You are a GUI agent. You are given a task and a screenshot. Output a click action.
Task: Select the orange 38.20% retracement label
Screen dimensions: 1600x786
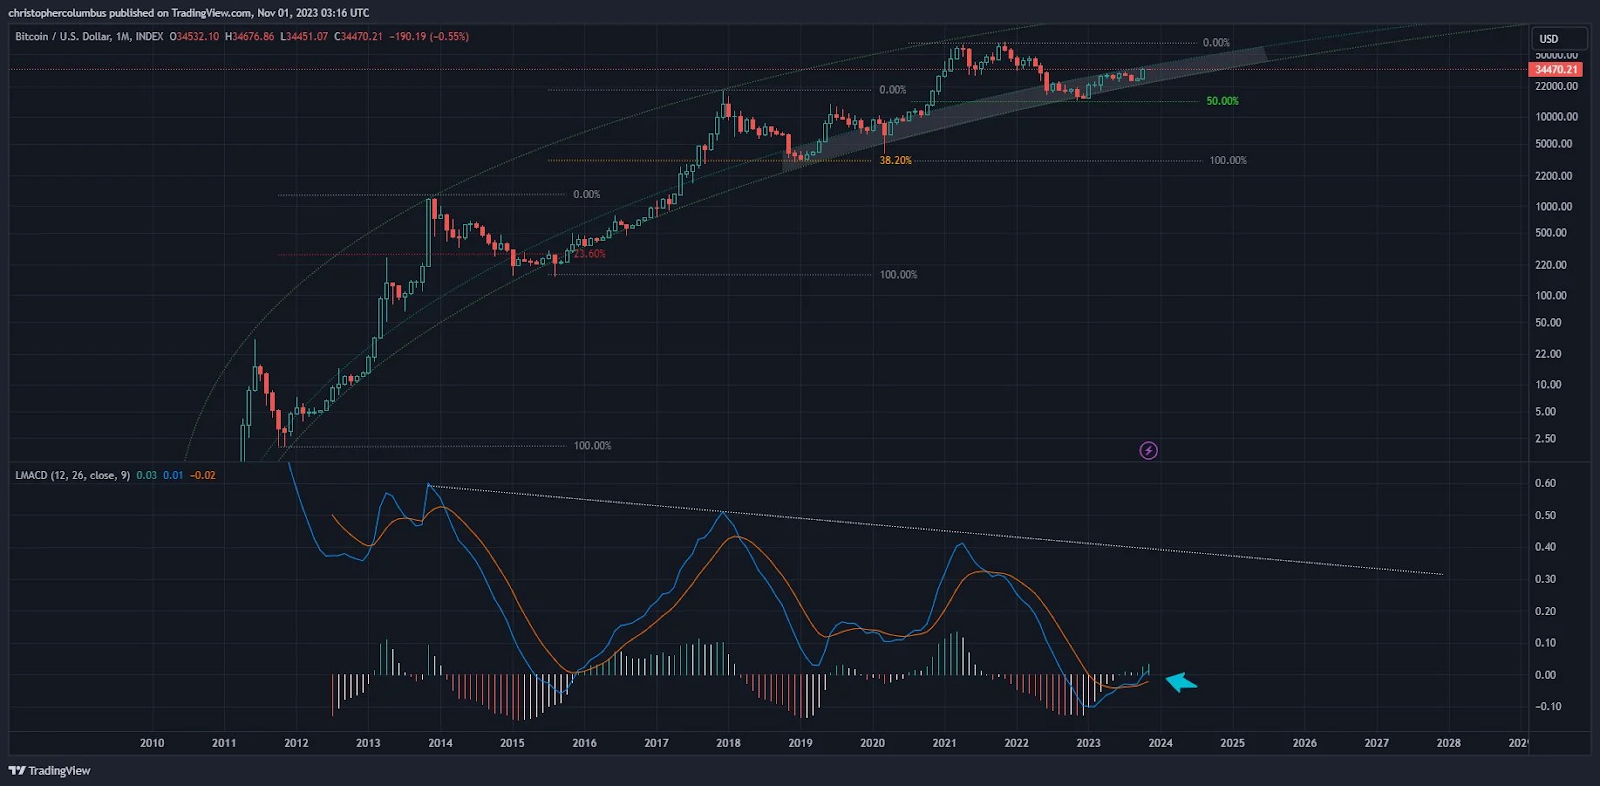coord(895,161)
